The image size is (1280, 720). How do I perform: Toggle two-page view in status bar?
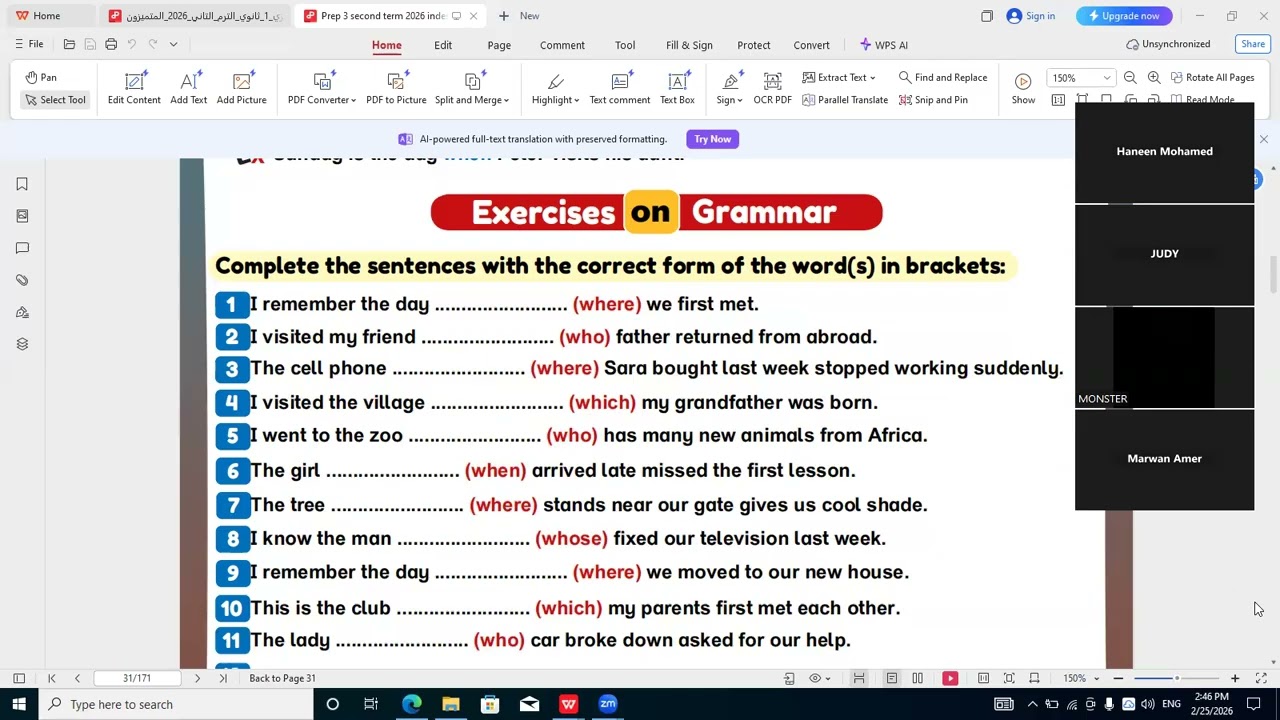917,678
